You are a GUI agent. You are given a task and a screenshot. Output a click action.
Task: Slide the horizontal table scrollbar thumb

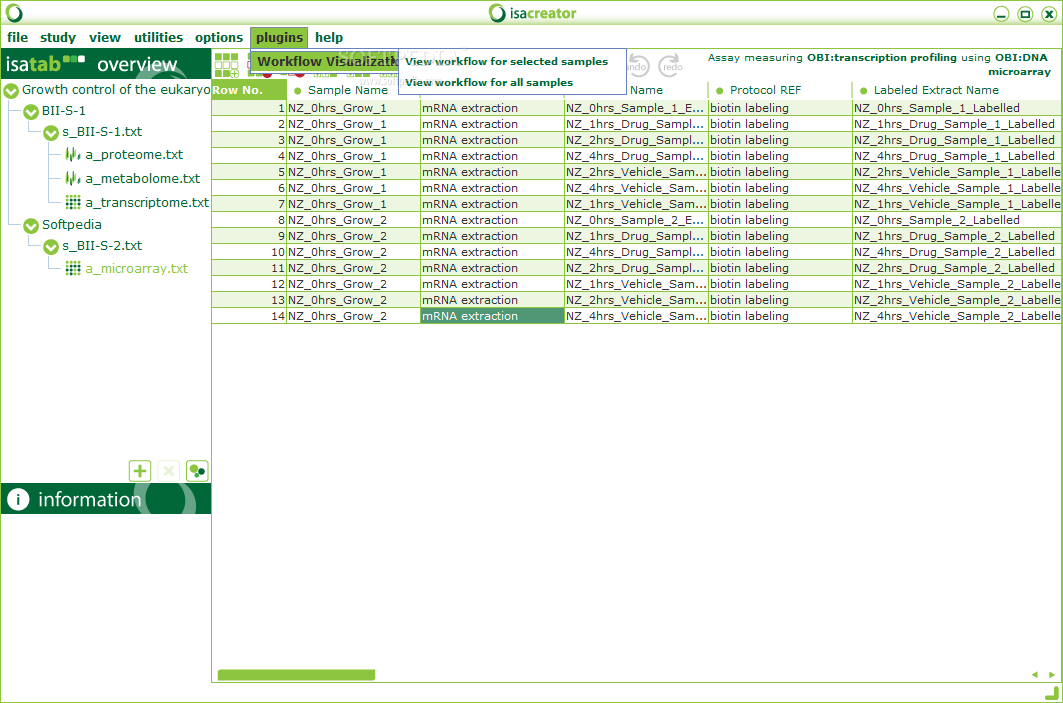[296, 675]
